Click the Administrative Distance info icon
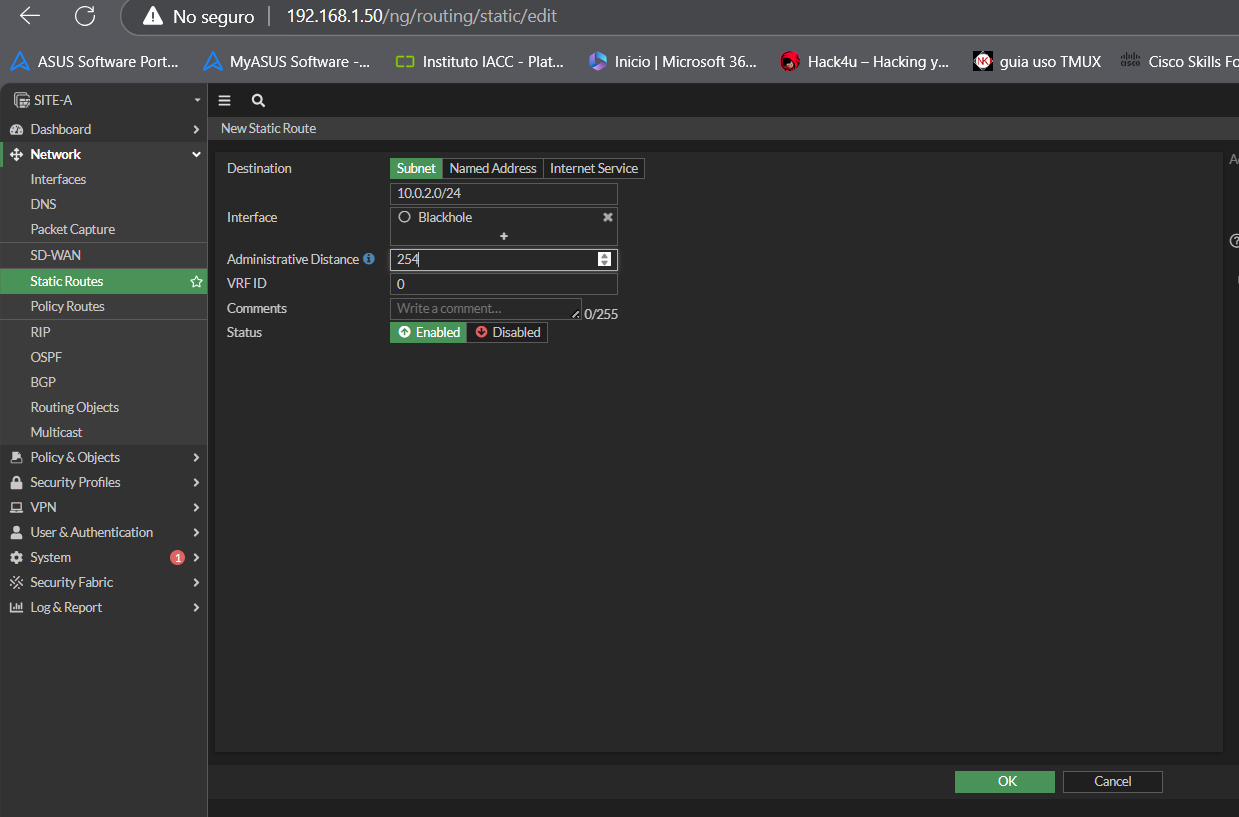 pos(369,259)
